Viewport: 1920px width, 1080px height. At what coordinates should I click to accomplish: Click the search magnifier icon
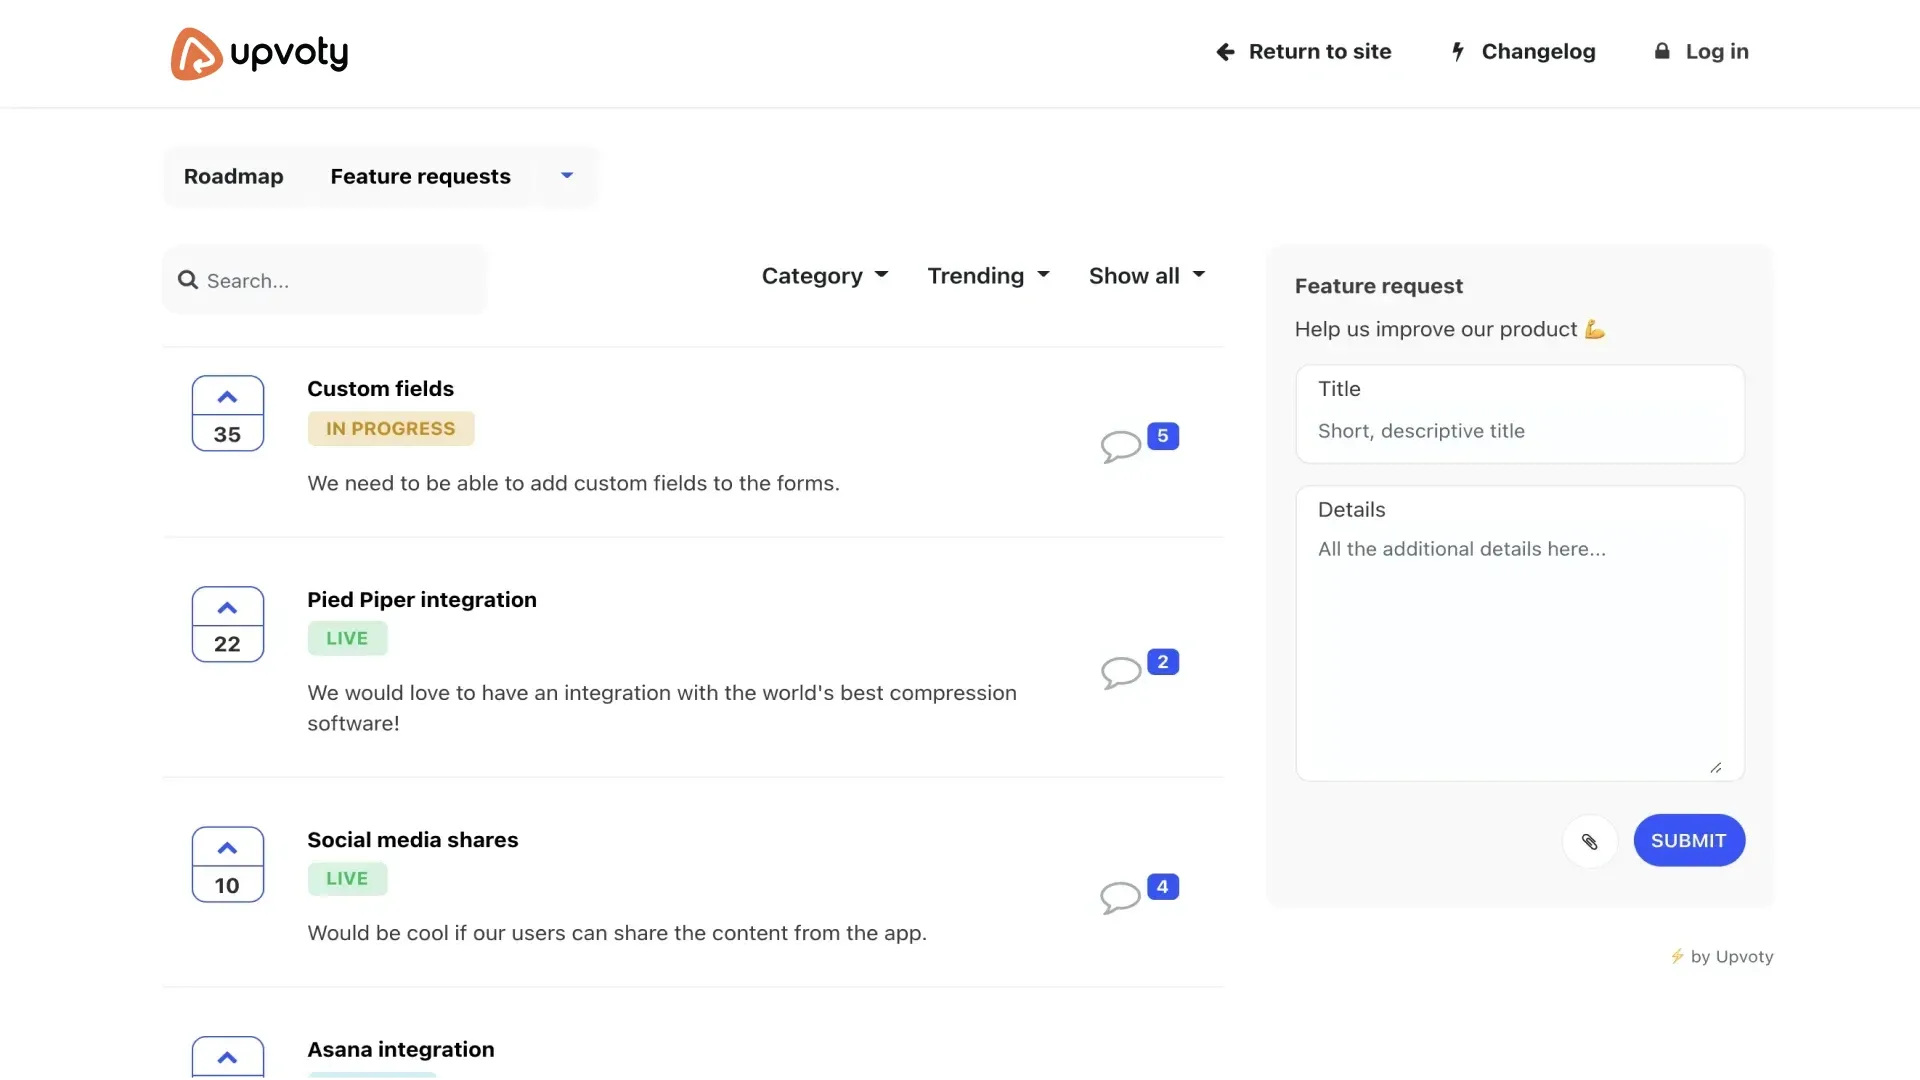click(187, 280)
